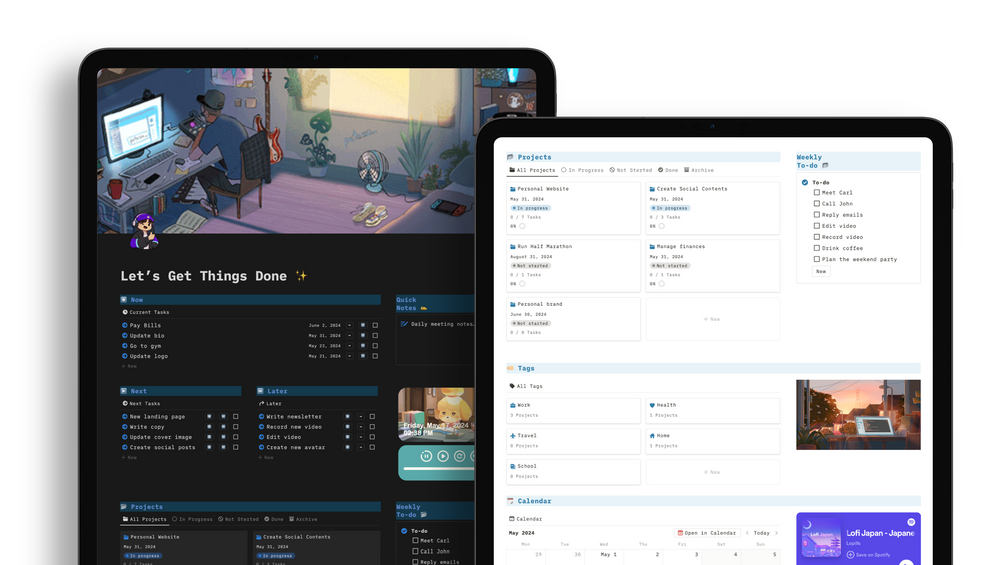The height and width of the screenshot is (565, 1005).
Task: Click the folder icon on Manage finances card
Action: tap(652, 247)
